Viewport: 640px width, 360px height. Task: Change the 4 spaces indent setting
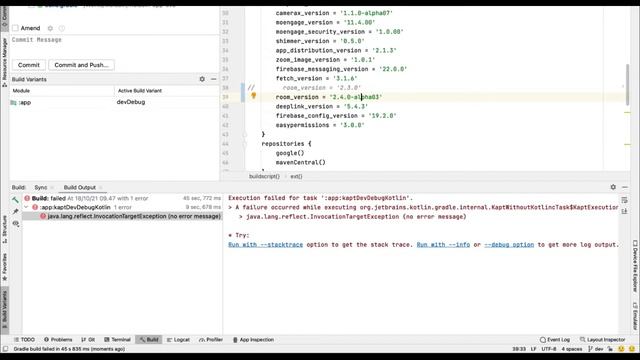click(x=572, y=349)
